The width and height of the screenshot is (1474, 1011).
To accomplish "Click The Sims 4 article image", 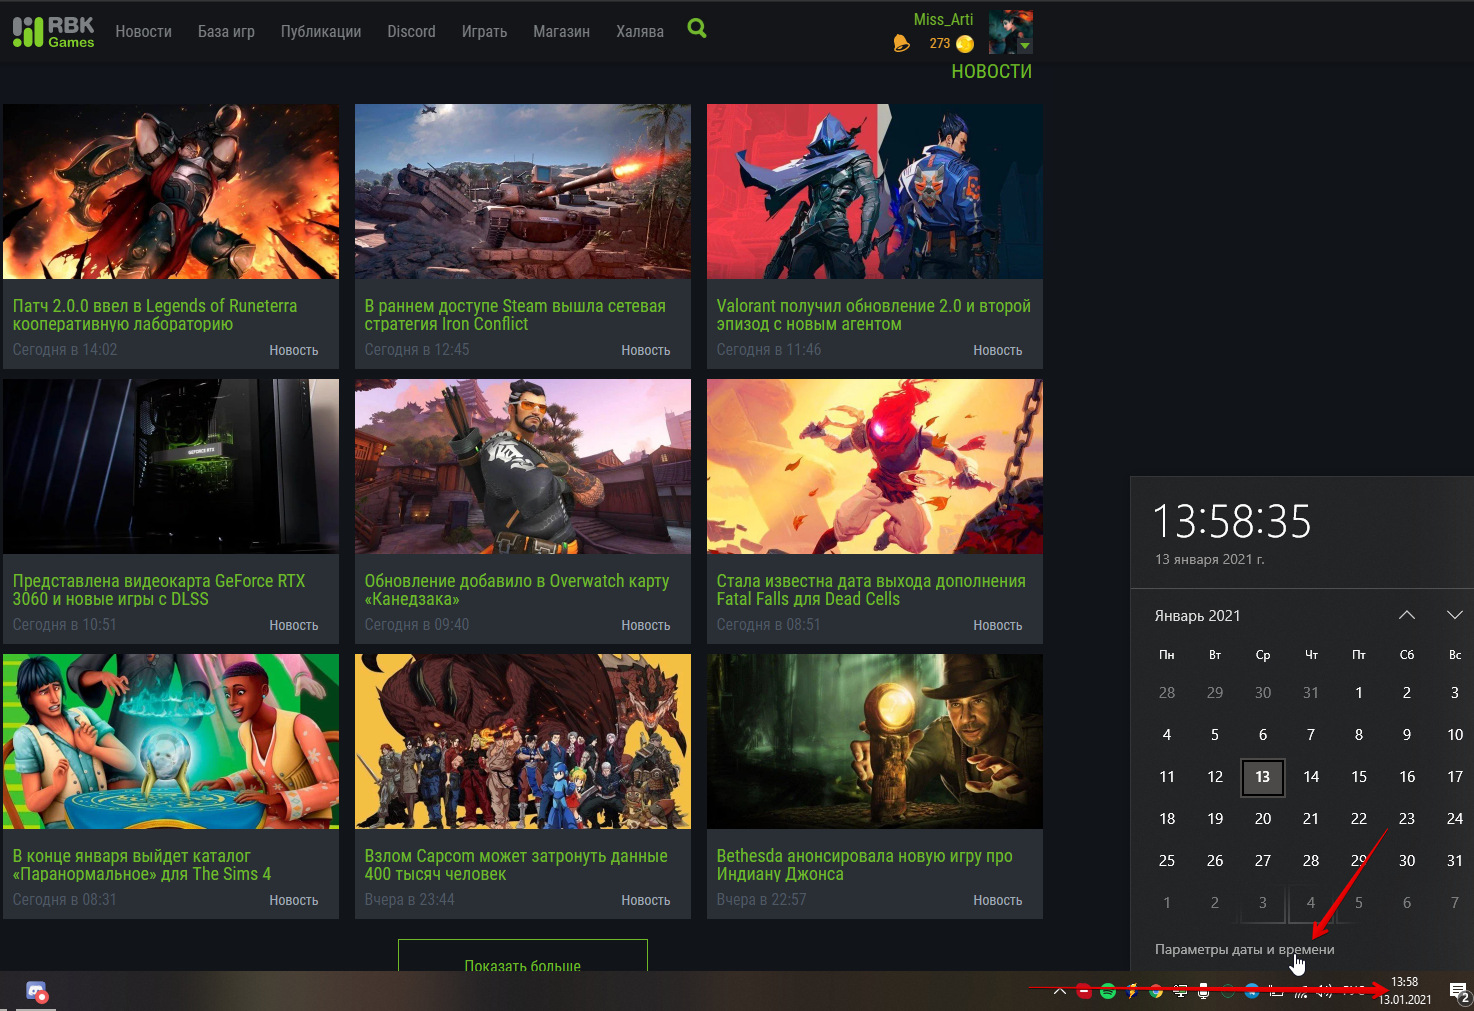I will point(171,741).
